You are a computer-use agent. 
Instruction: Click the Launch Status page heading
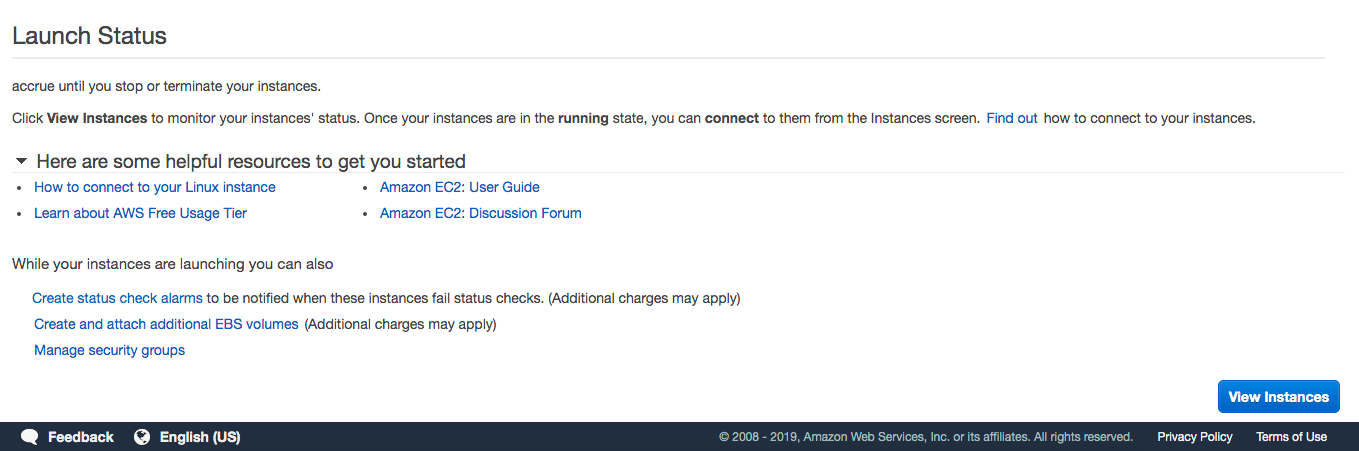pos(89,36)
